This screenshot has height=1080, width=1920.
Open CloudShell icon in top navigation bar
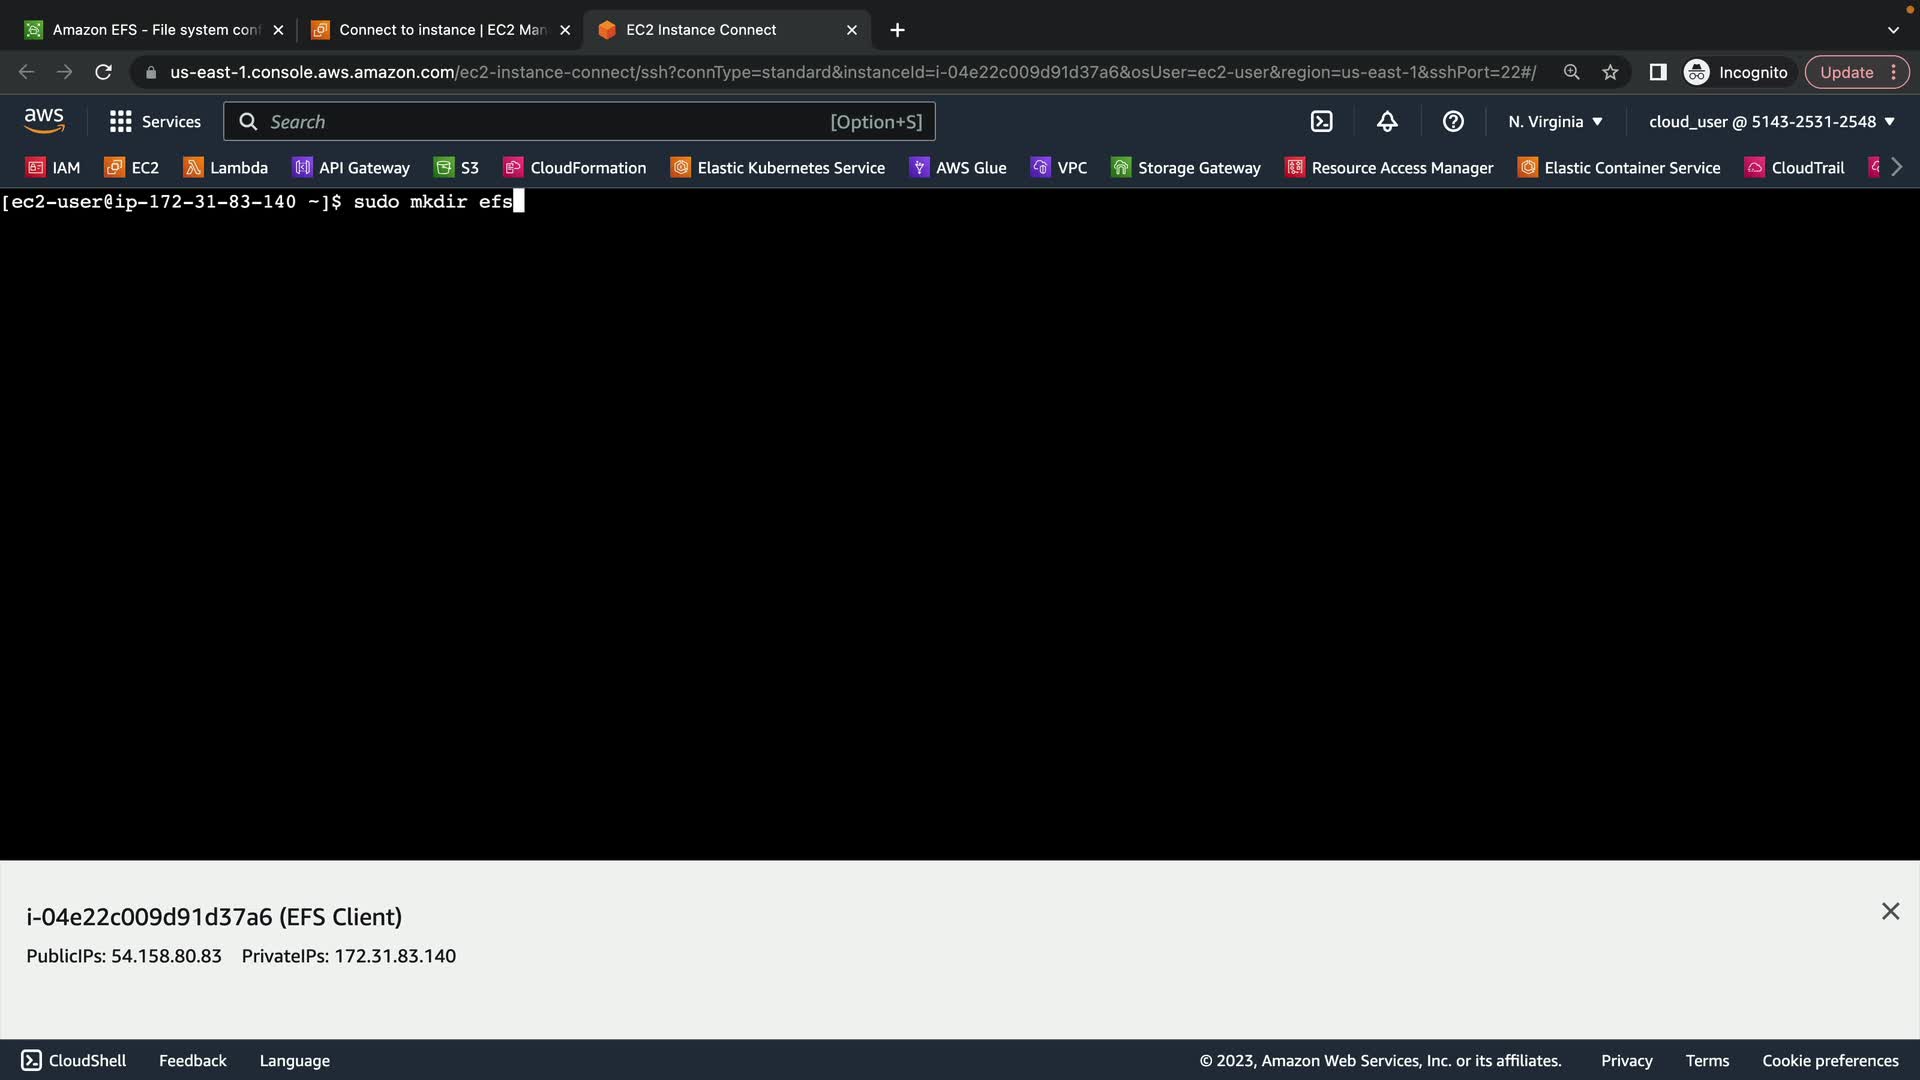pos(1321,122)
